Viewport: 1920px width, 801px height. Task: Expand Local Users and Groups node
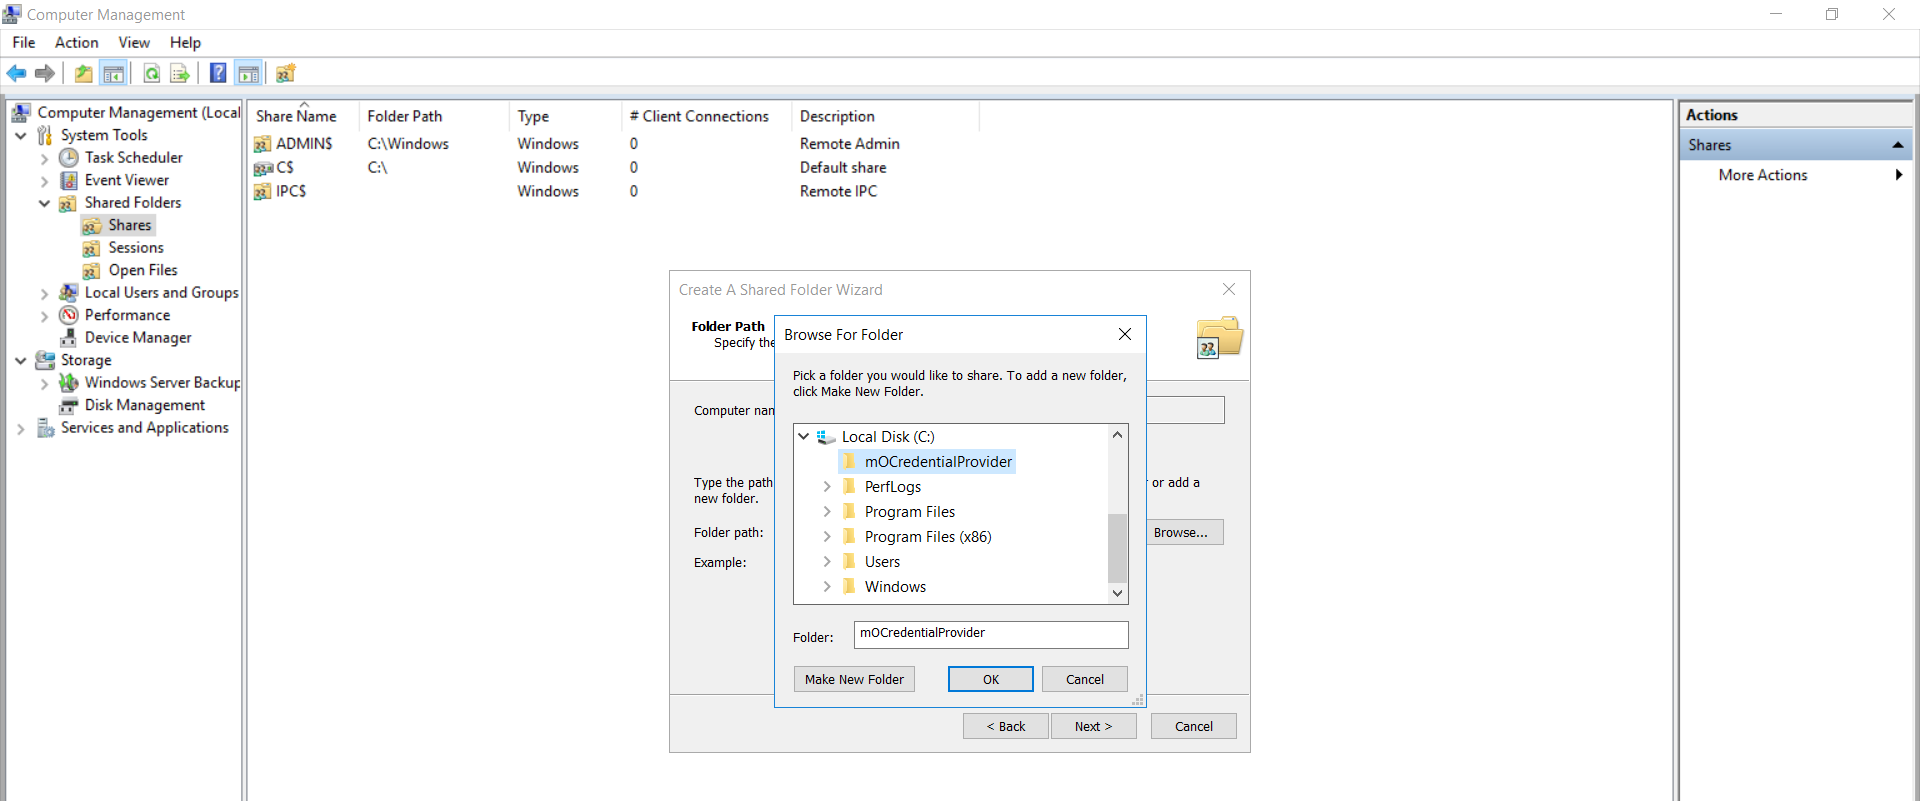[44, 294]
